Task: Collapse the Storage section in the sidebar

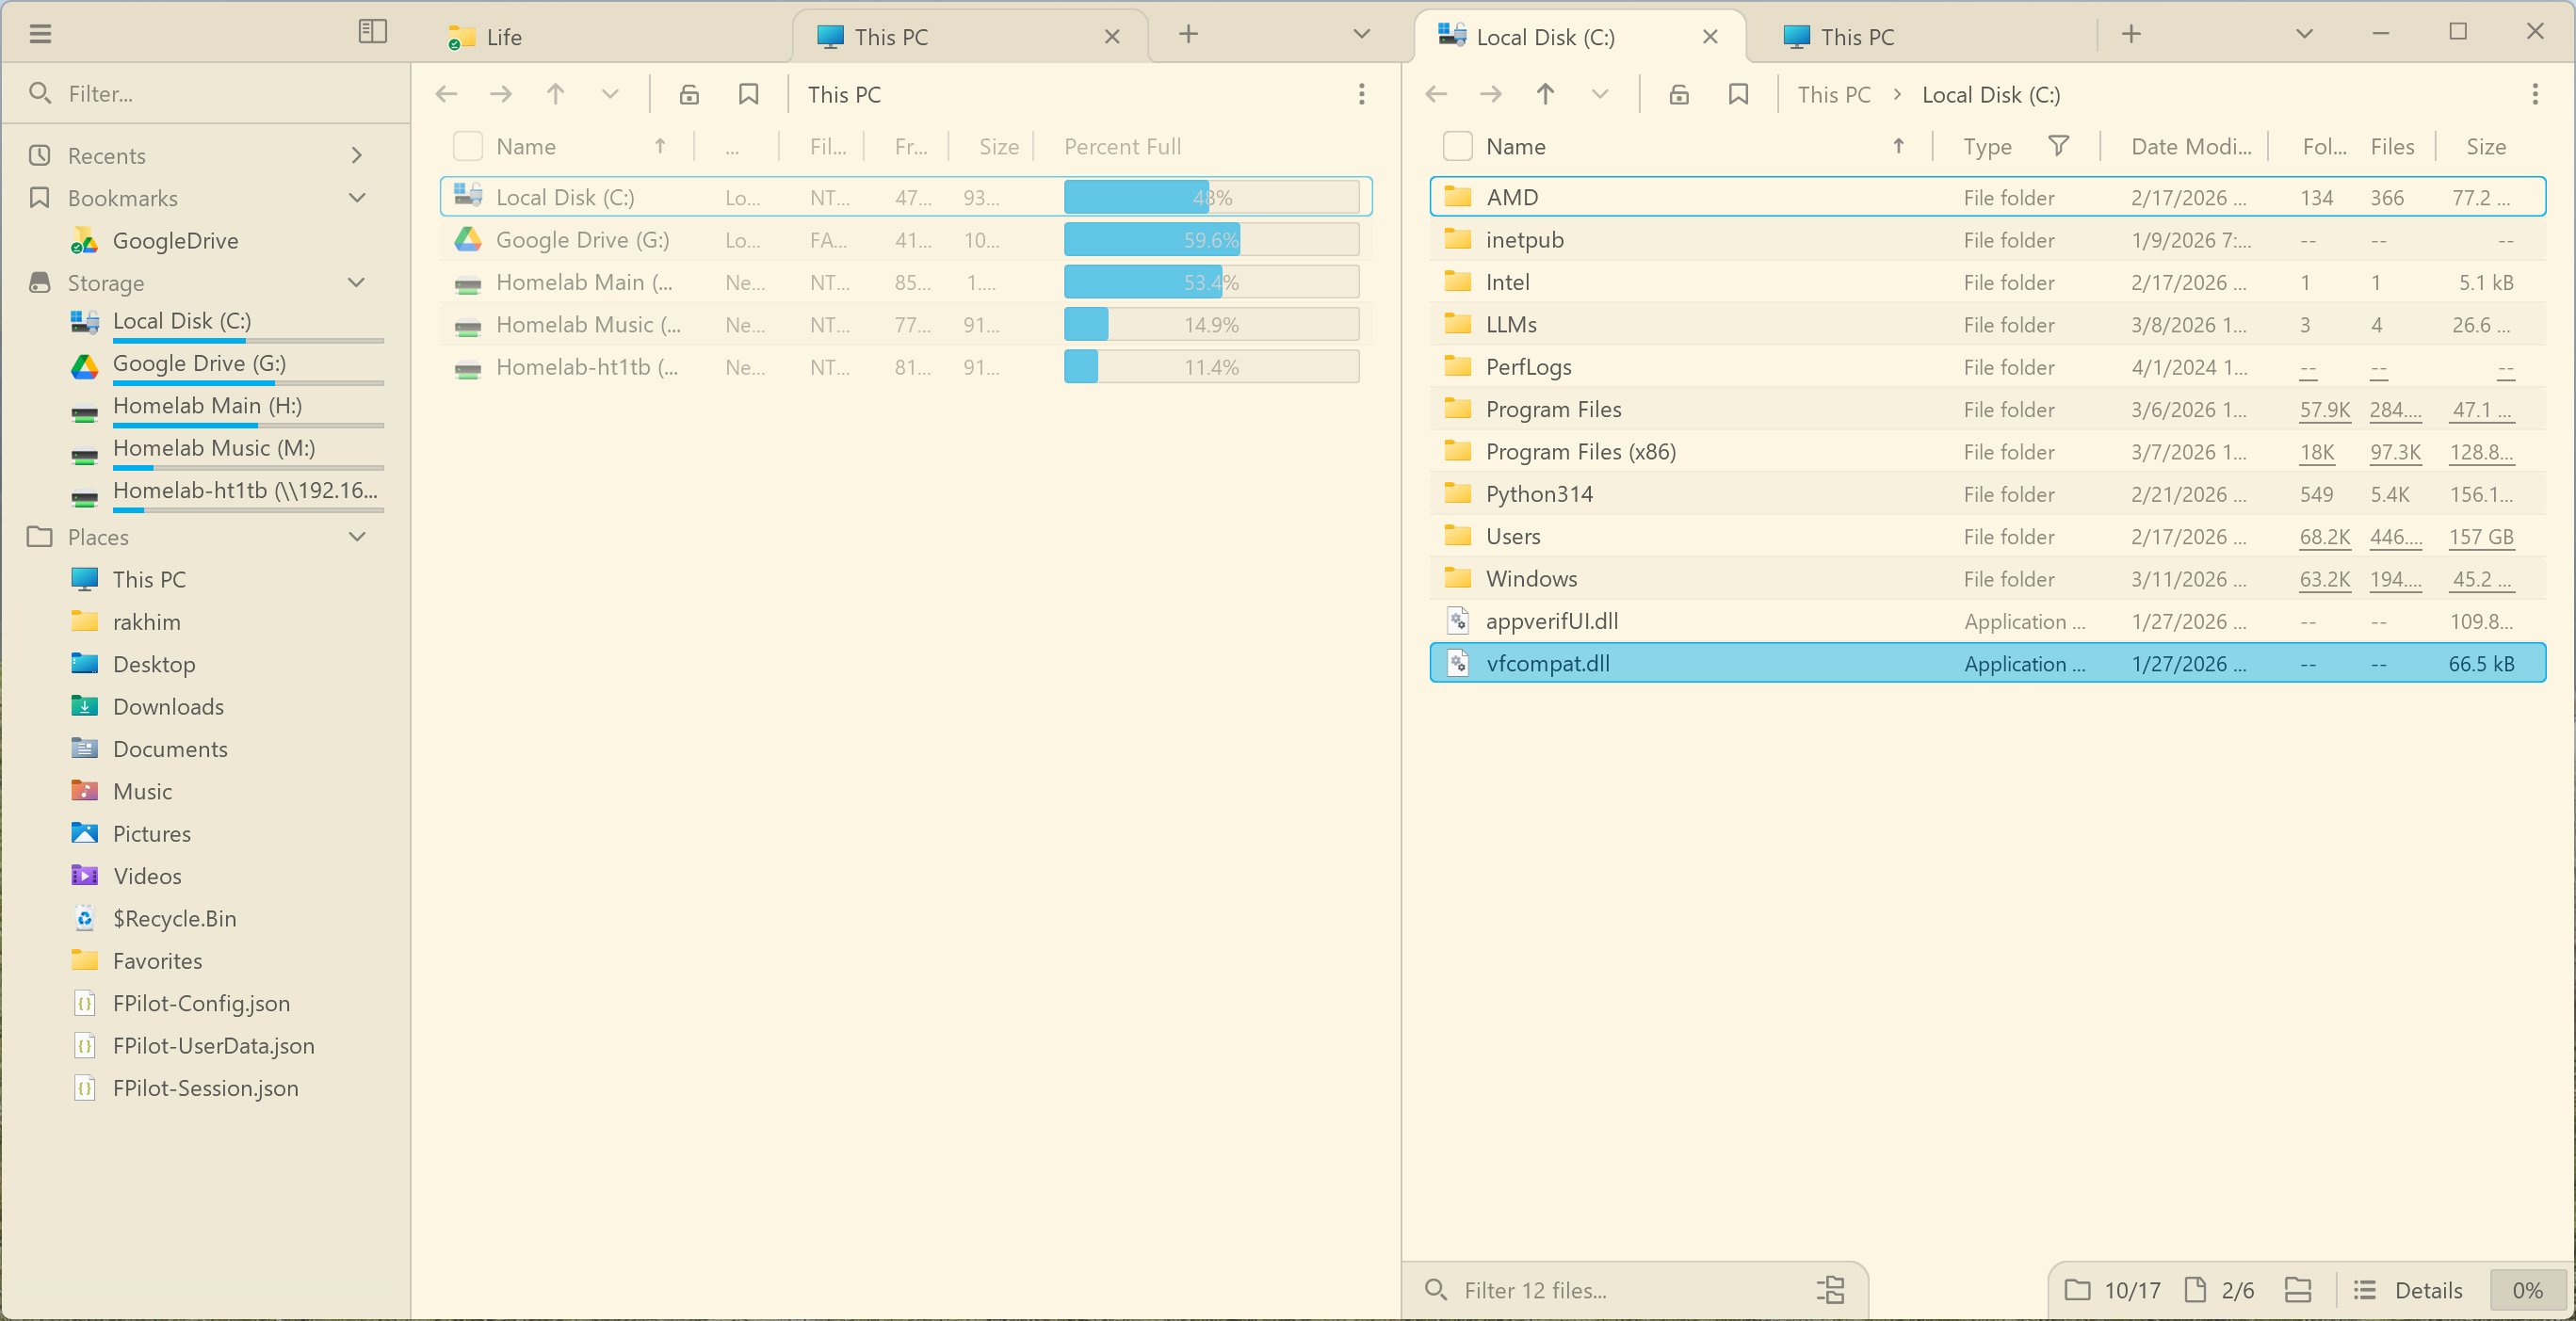Action: [357, 283]
